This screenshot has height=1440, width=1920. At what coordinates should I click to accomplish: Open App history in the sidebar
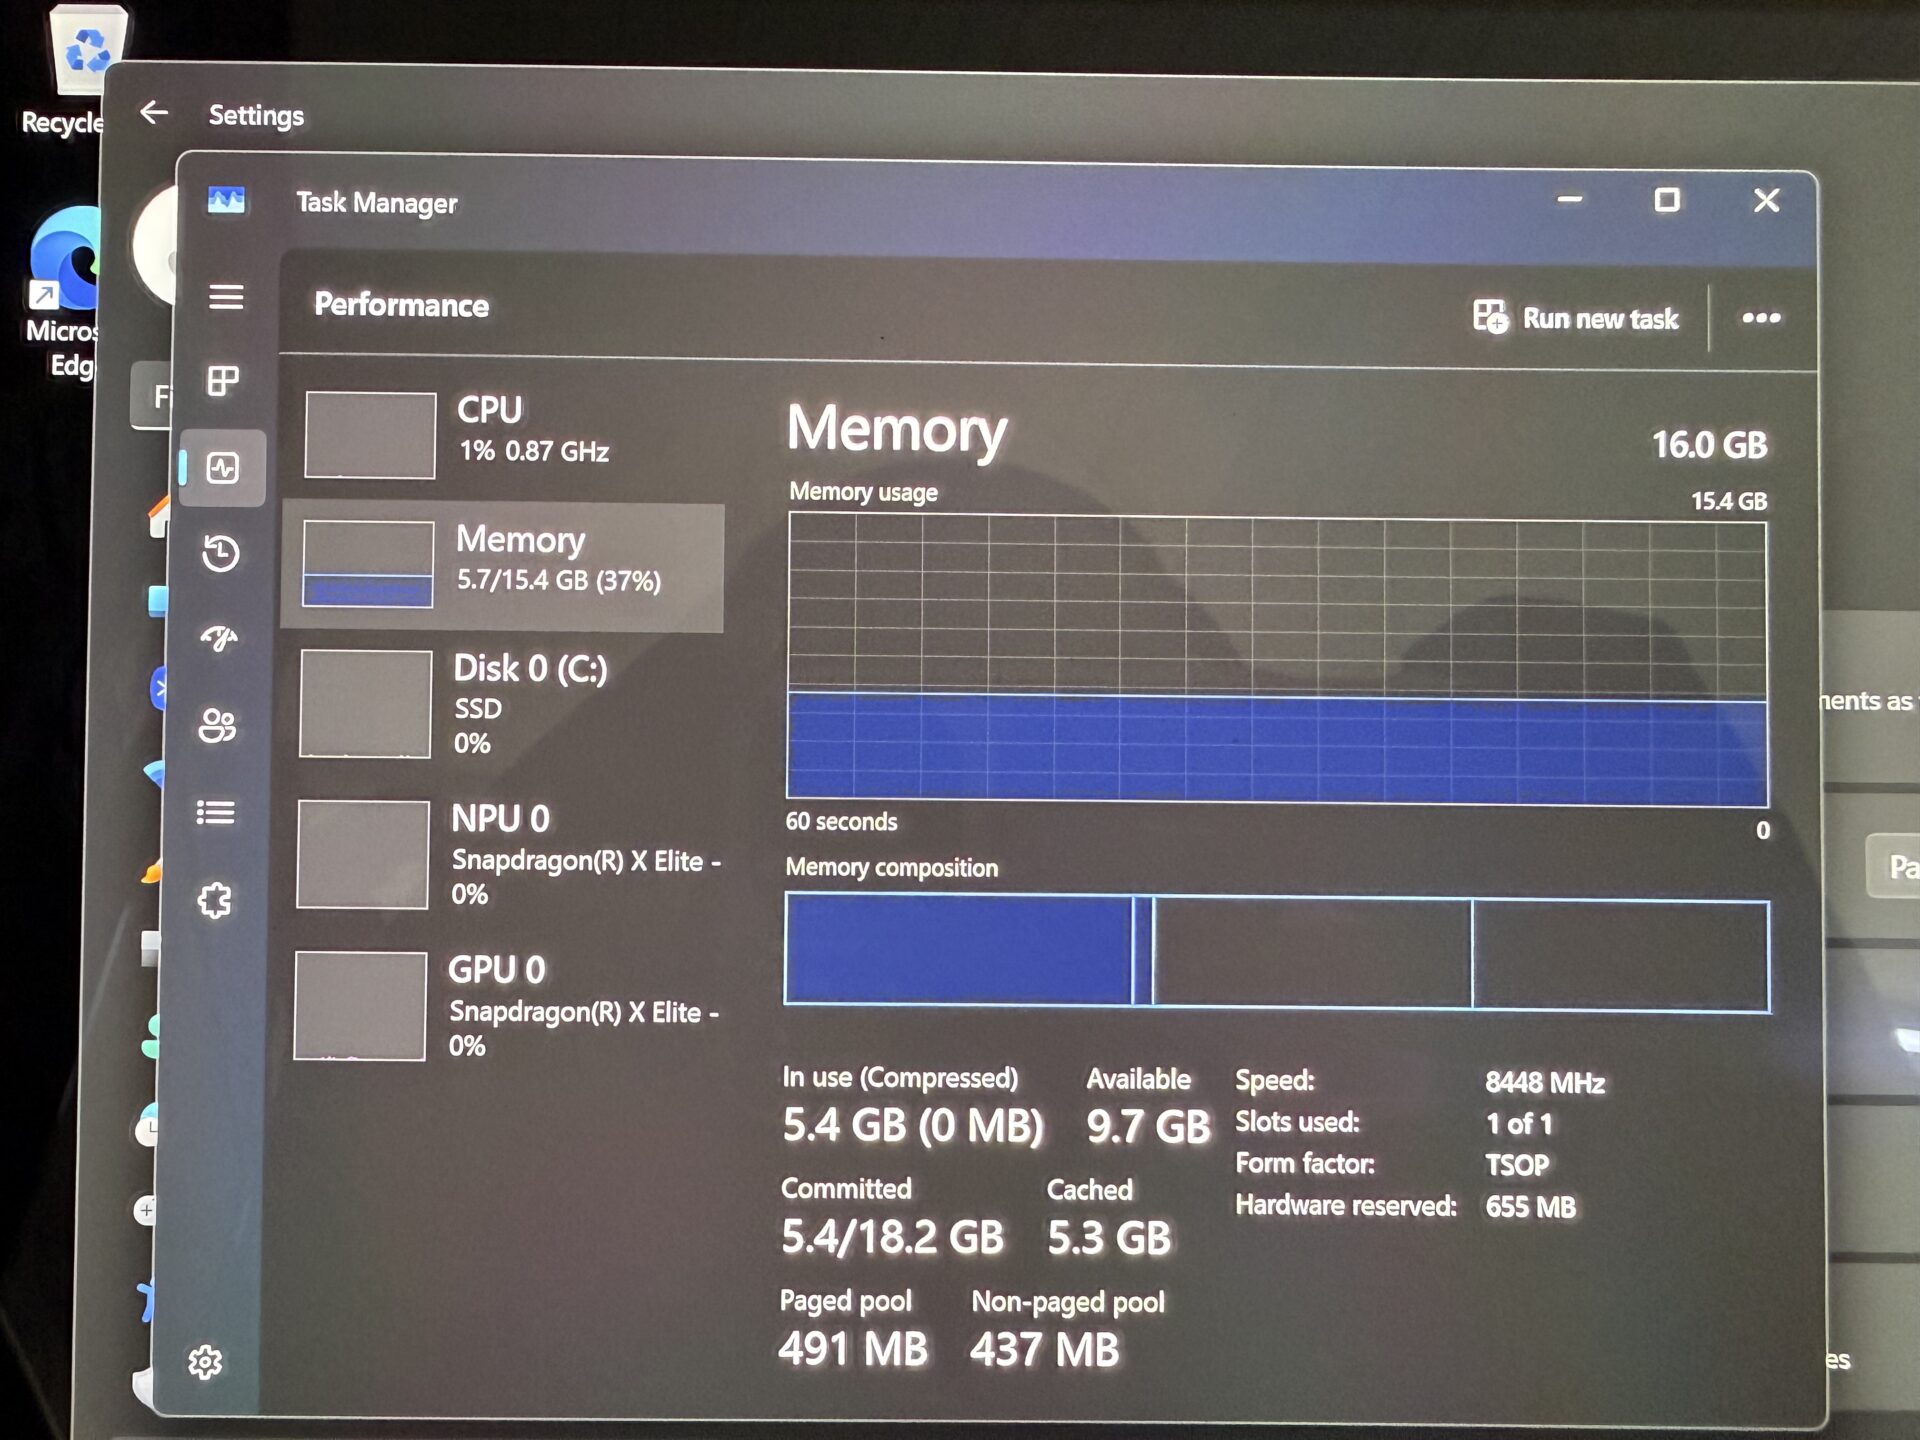coord(222,553)
